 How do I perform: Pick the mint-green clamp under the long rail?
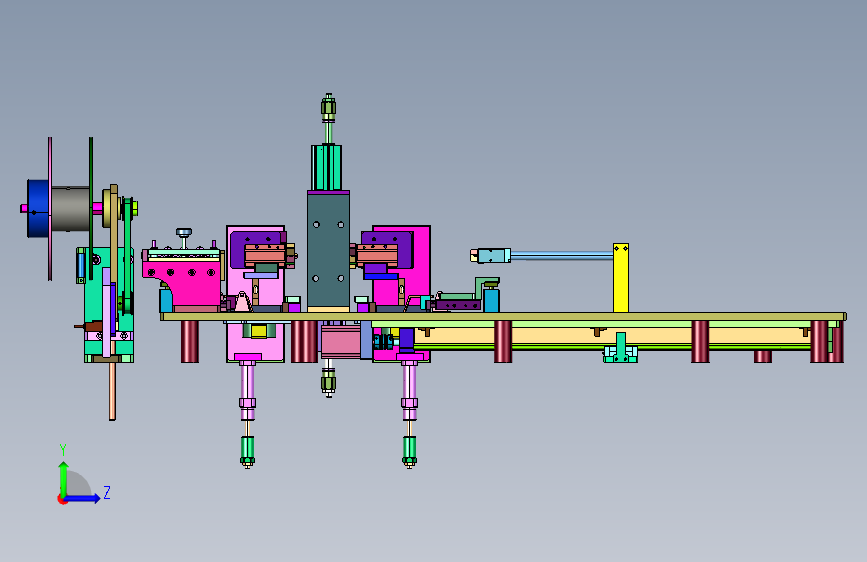coord(620,350)
